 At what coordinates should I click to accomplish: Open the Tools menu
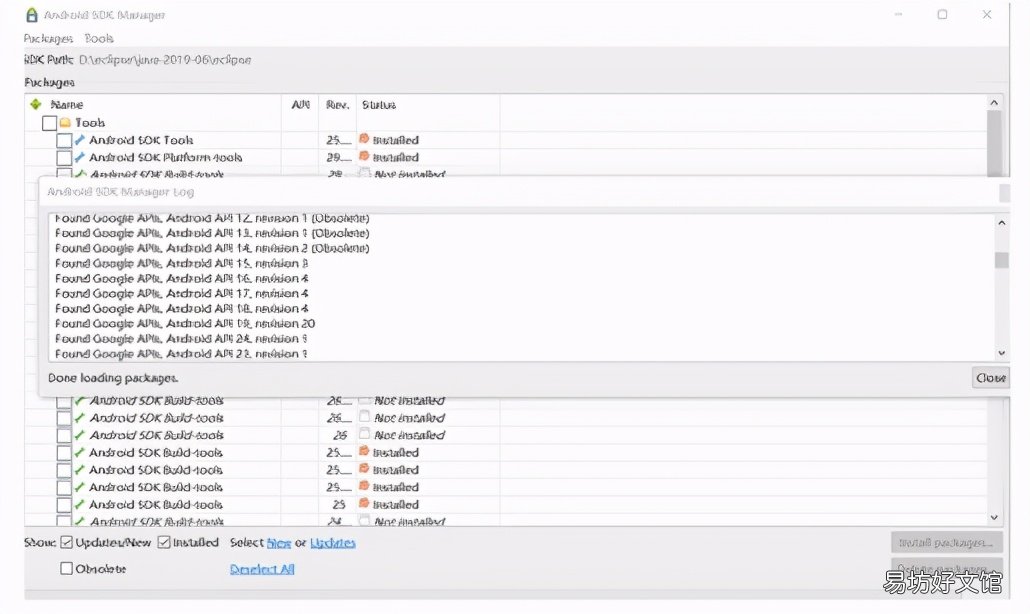click(x=99, y=39)
